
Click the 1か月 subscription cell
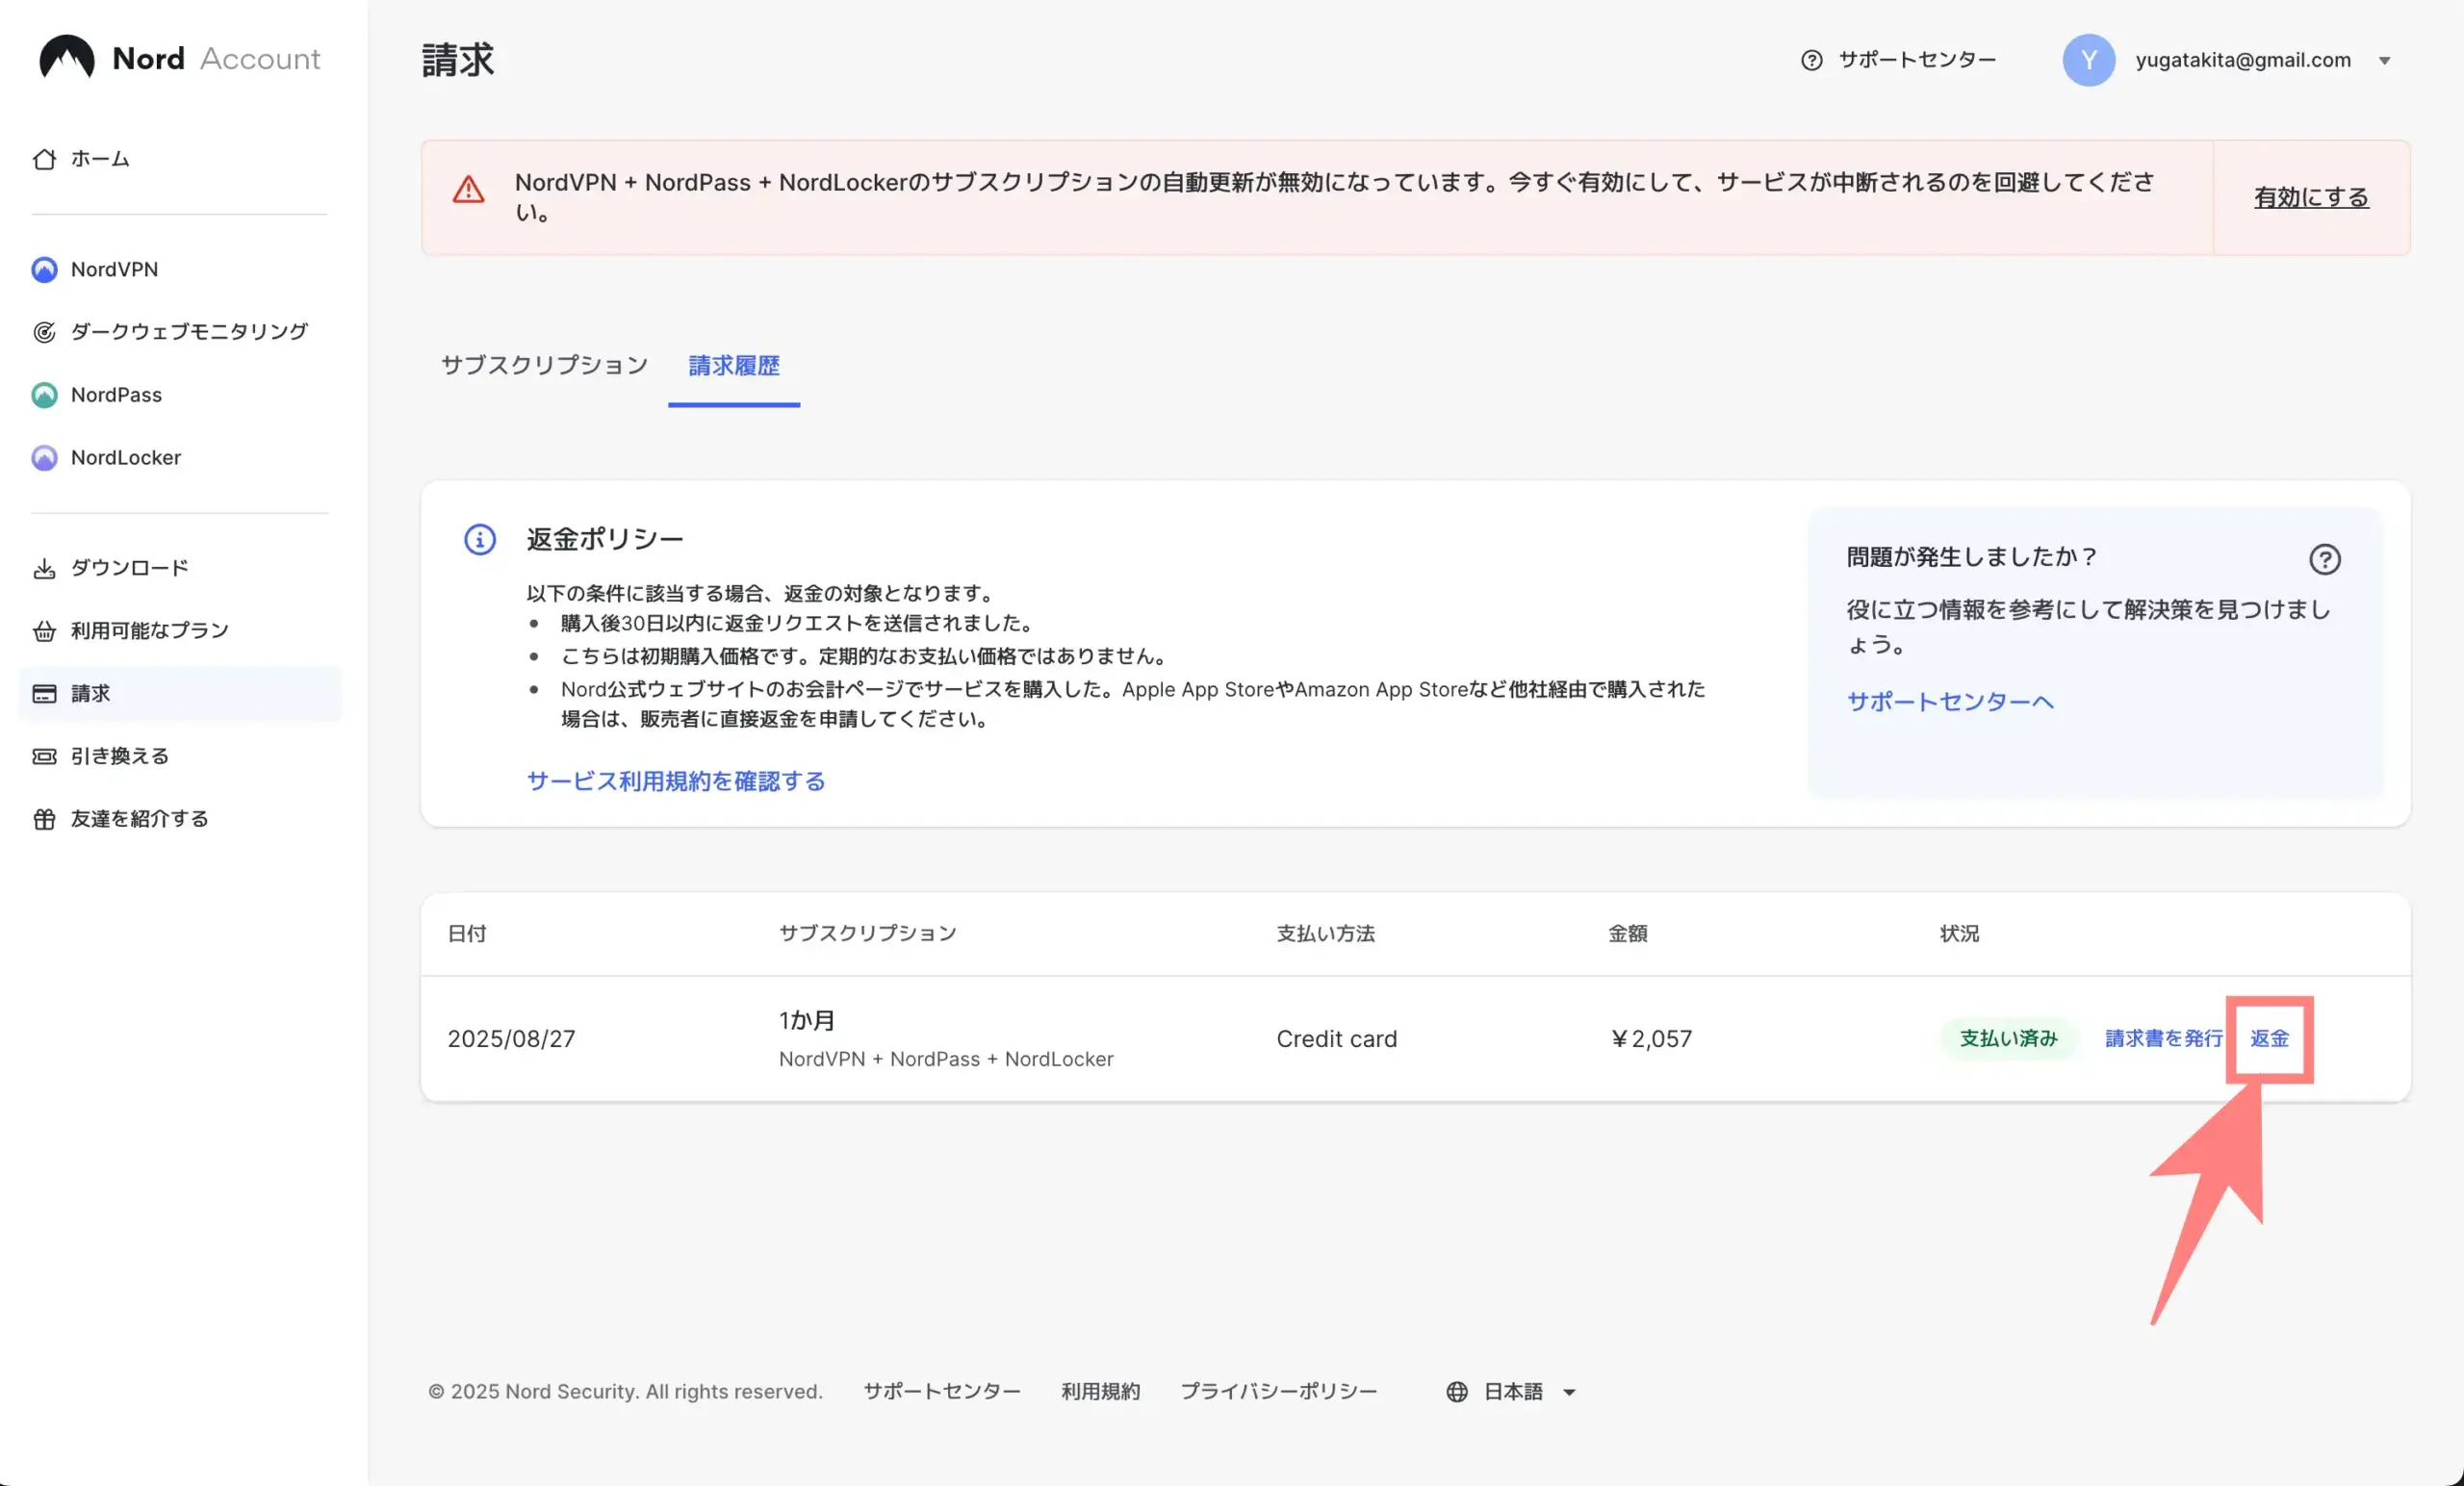[x=806, y=1021]
